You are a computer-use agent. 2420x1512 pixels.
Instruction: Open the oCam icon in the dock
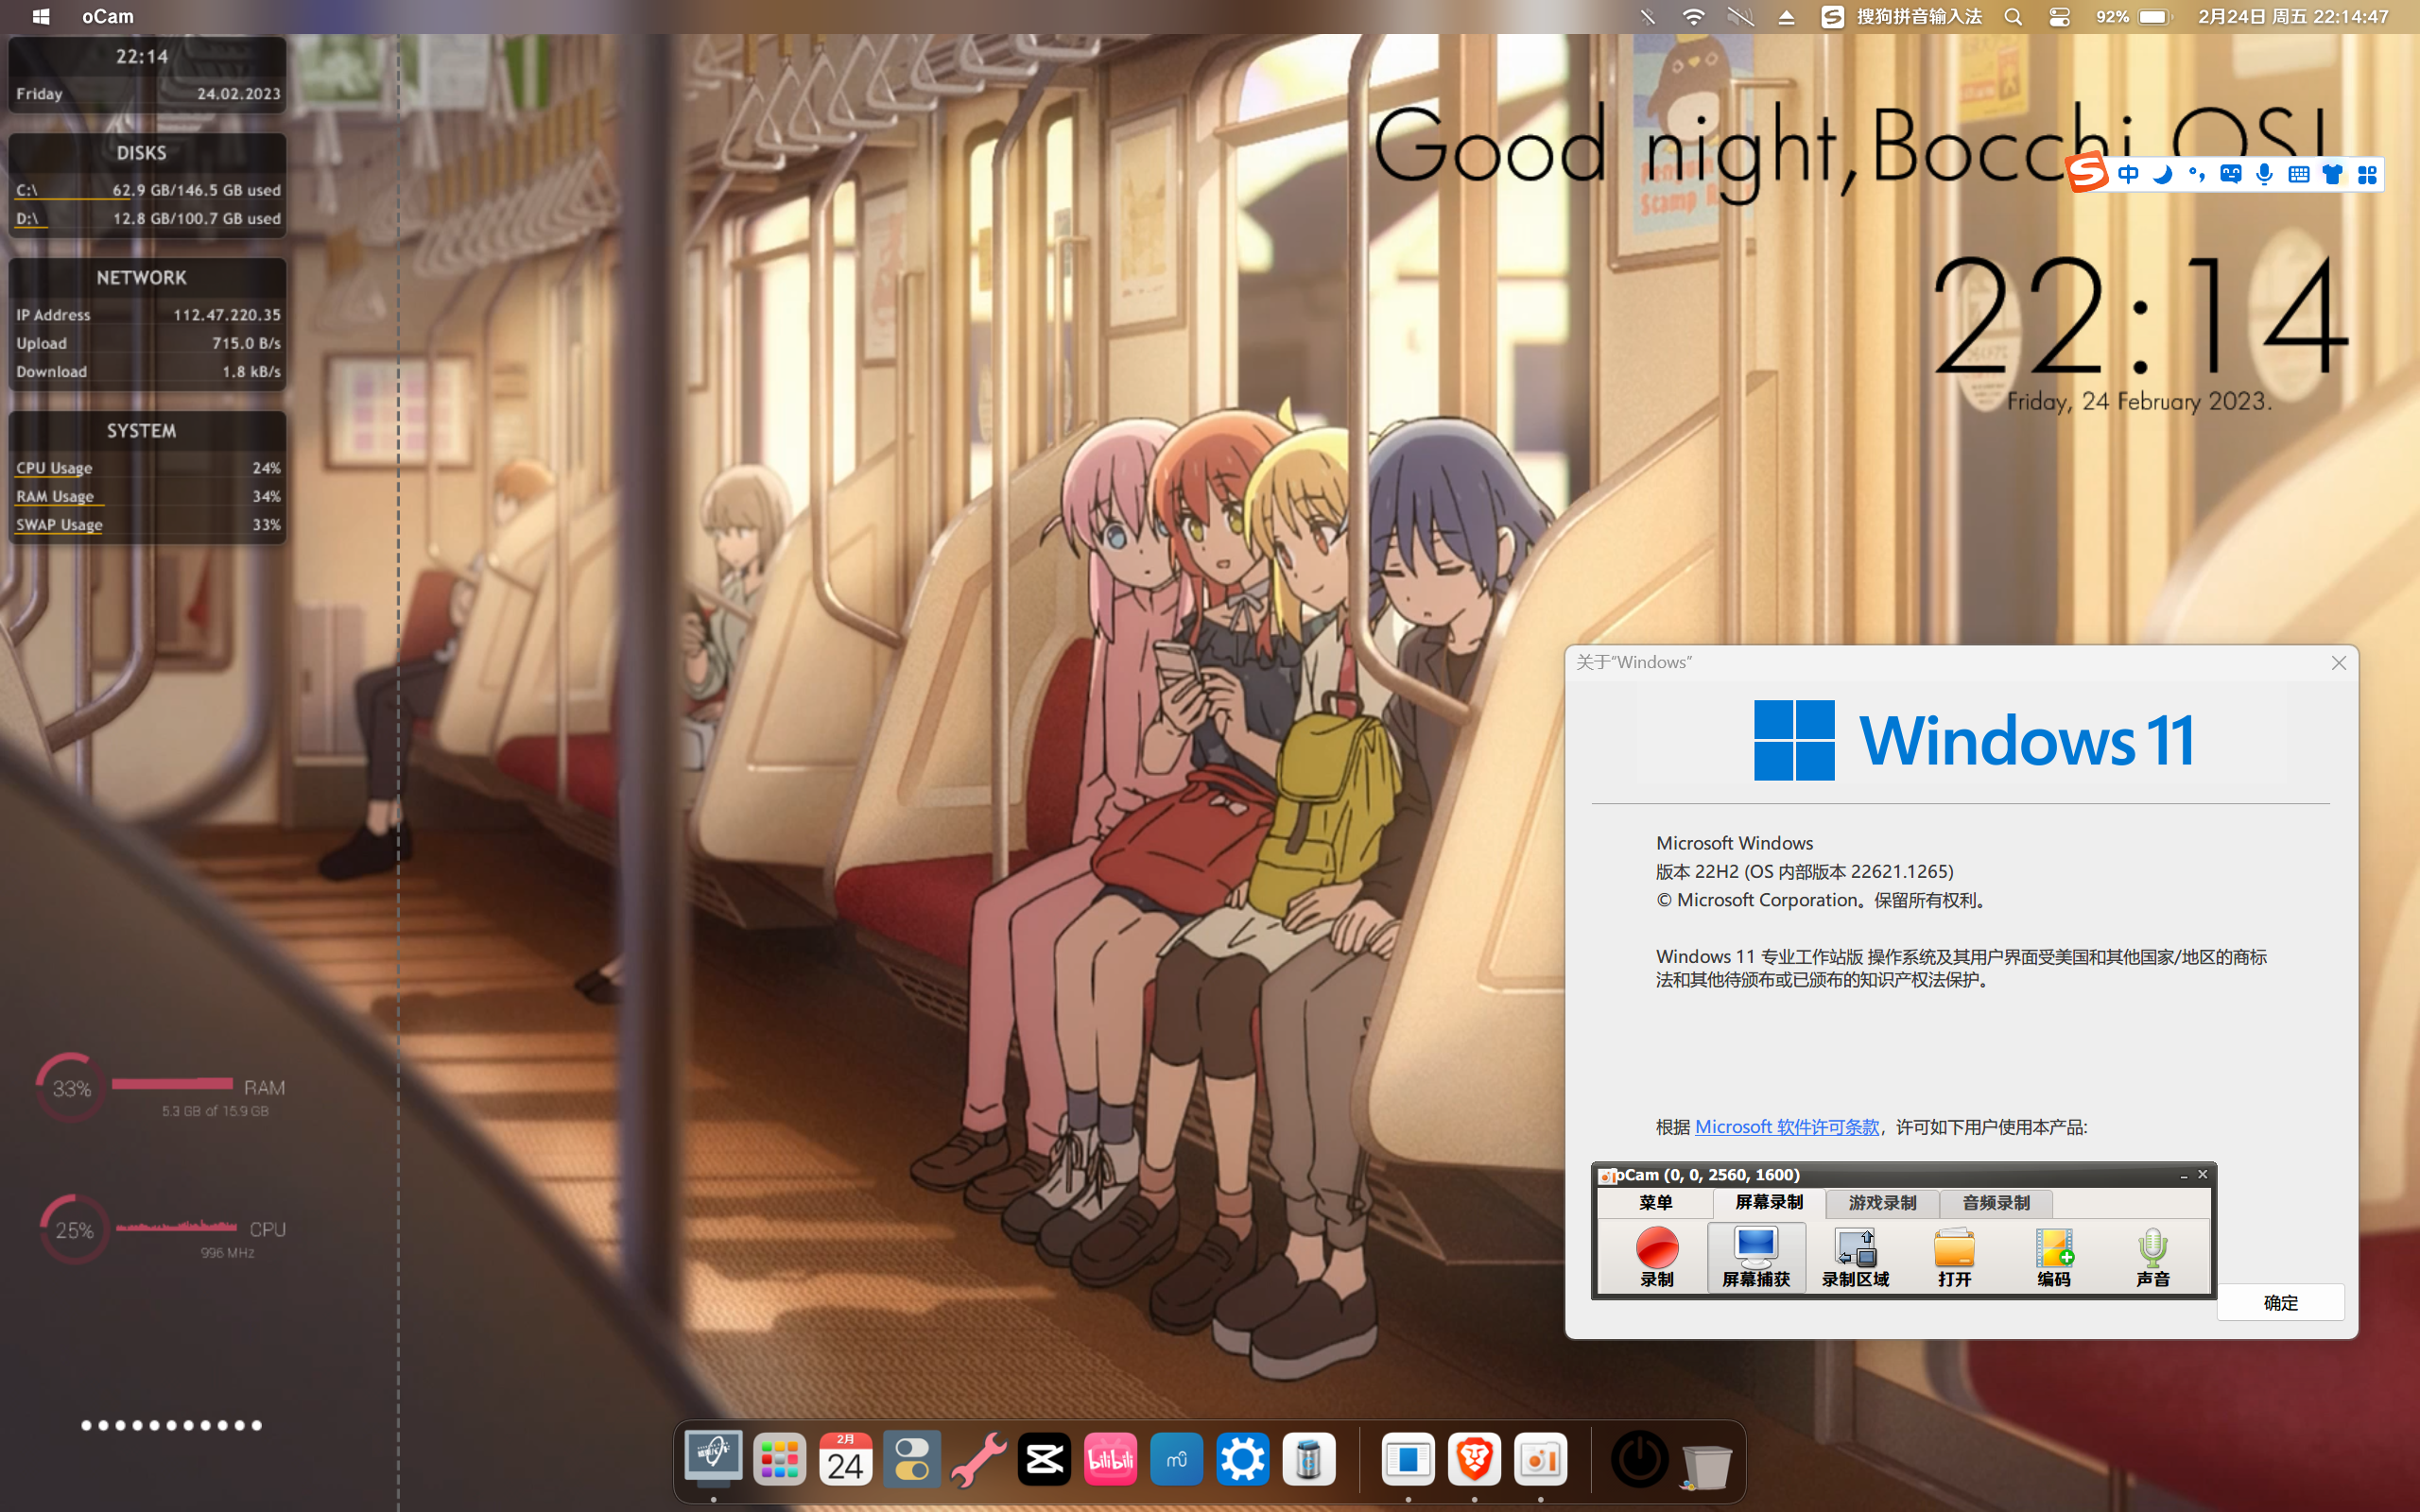[1540, 1460]
